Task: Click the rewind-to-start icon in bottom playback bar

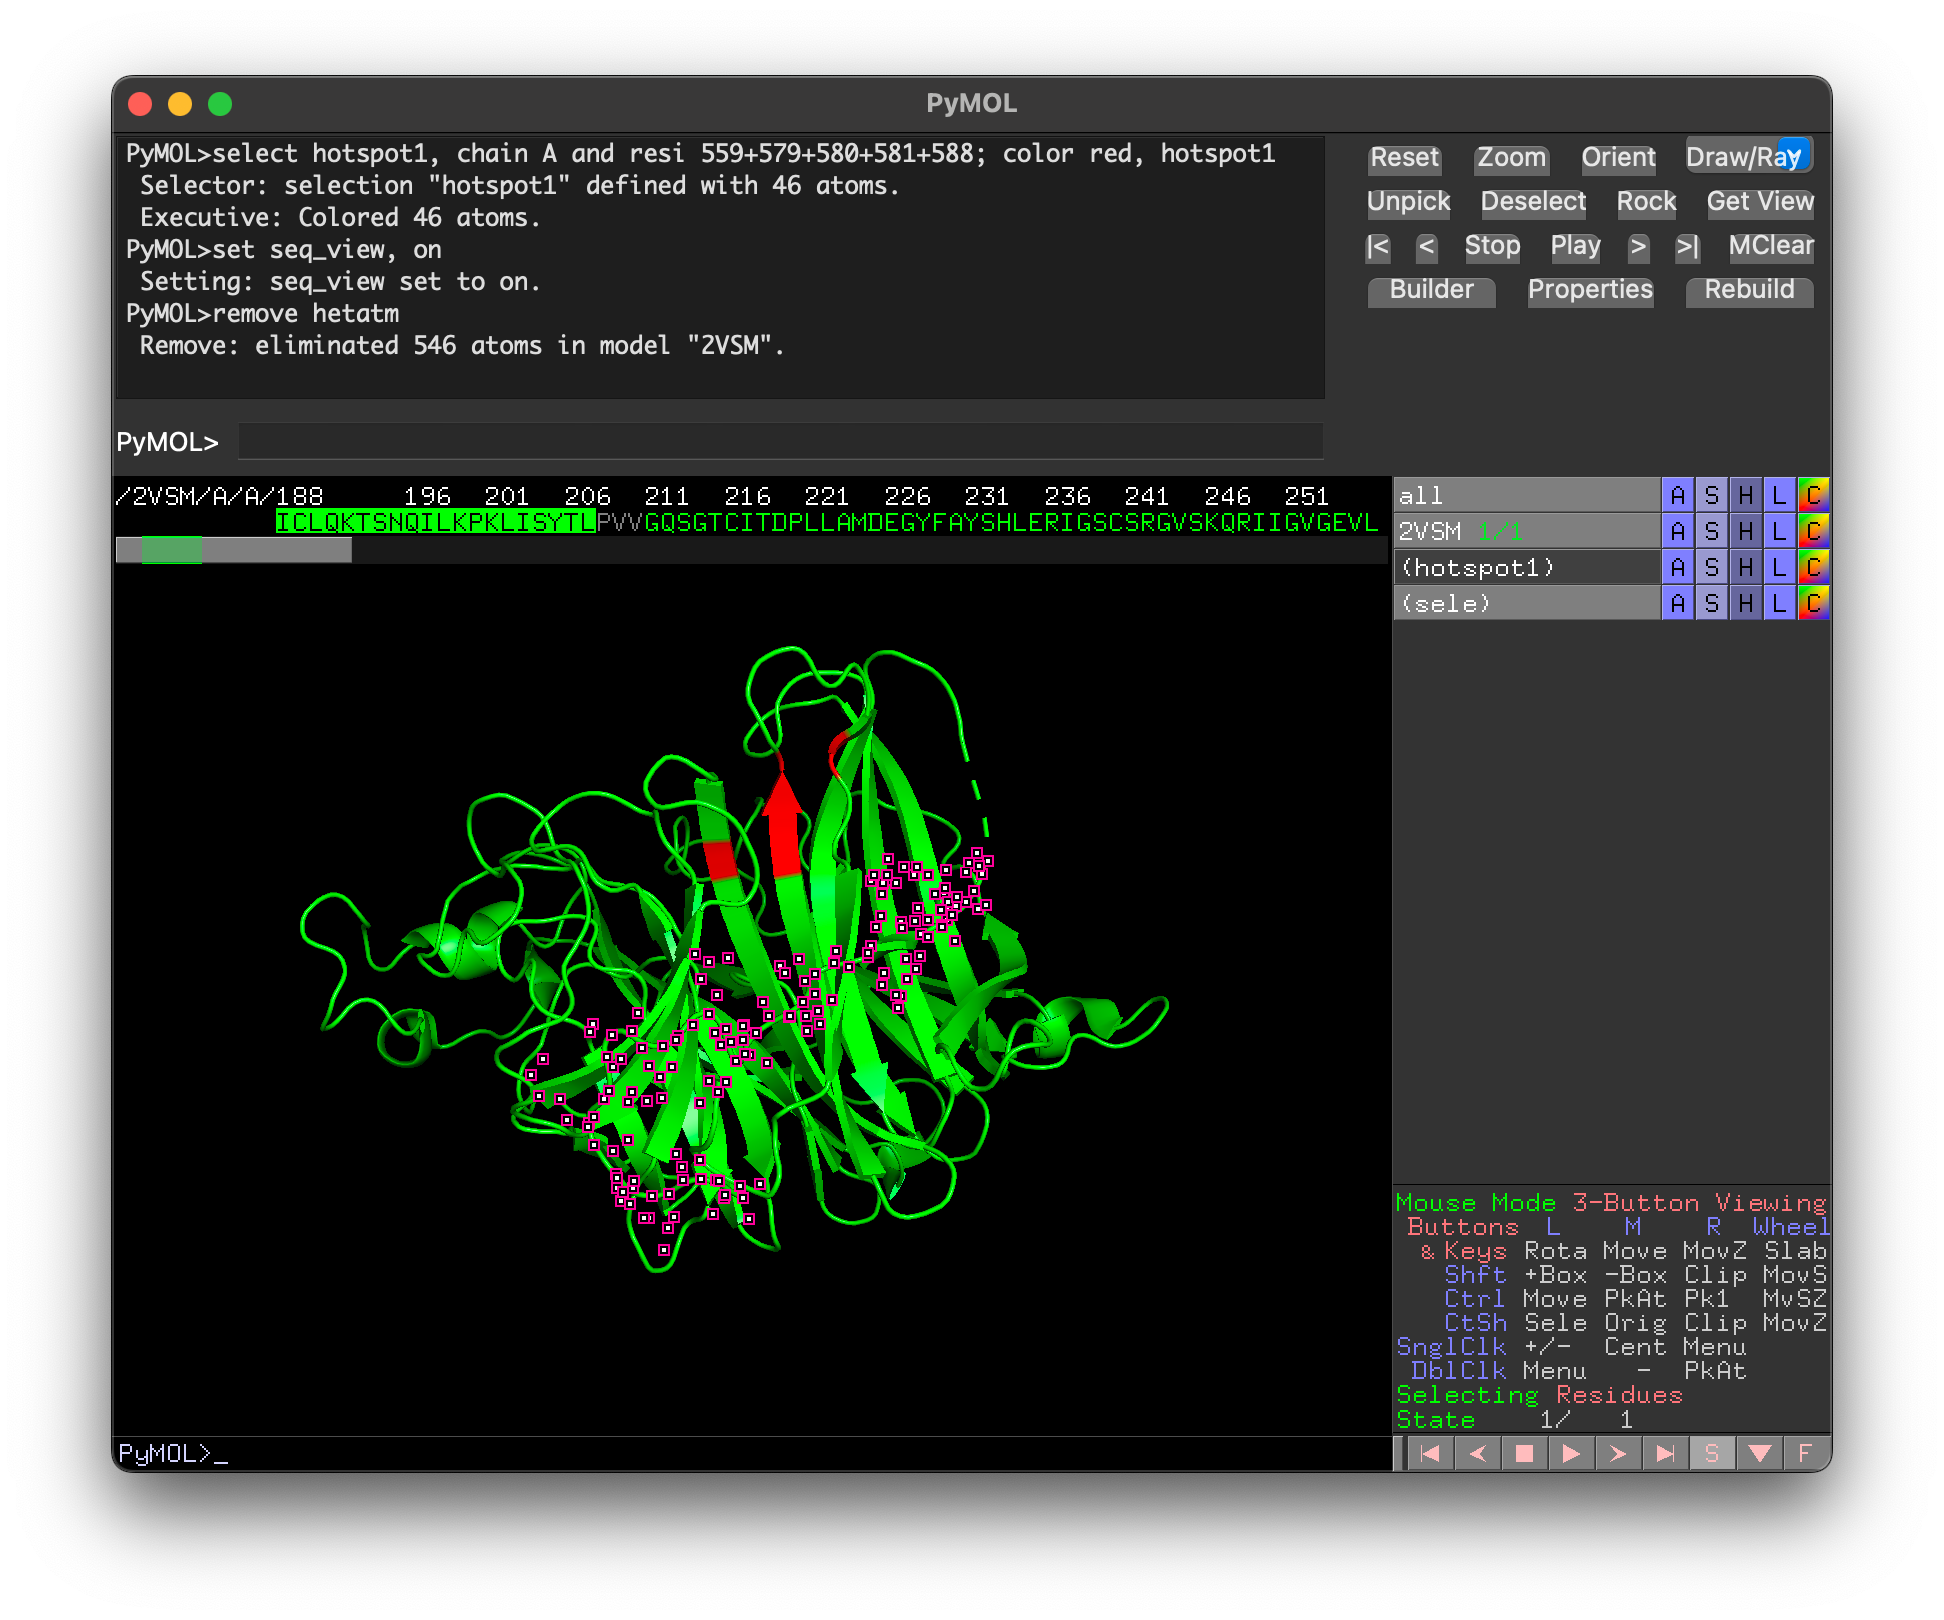Action: click(x=1430, y=1453)
